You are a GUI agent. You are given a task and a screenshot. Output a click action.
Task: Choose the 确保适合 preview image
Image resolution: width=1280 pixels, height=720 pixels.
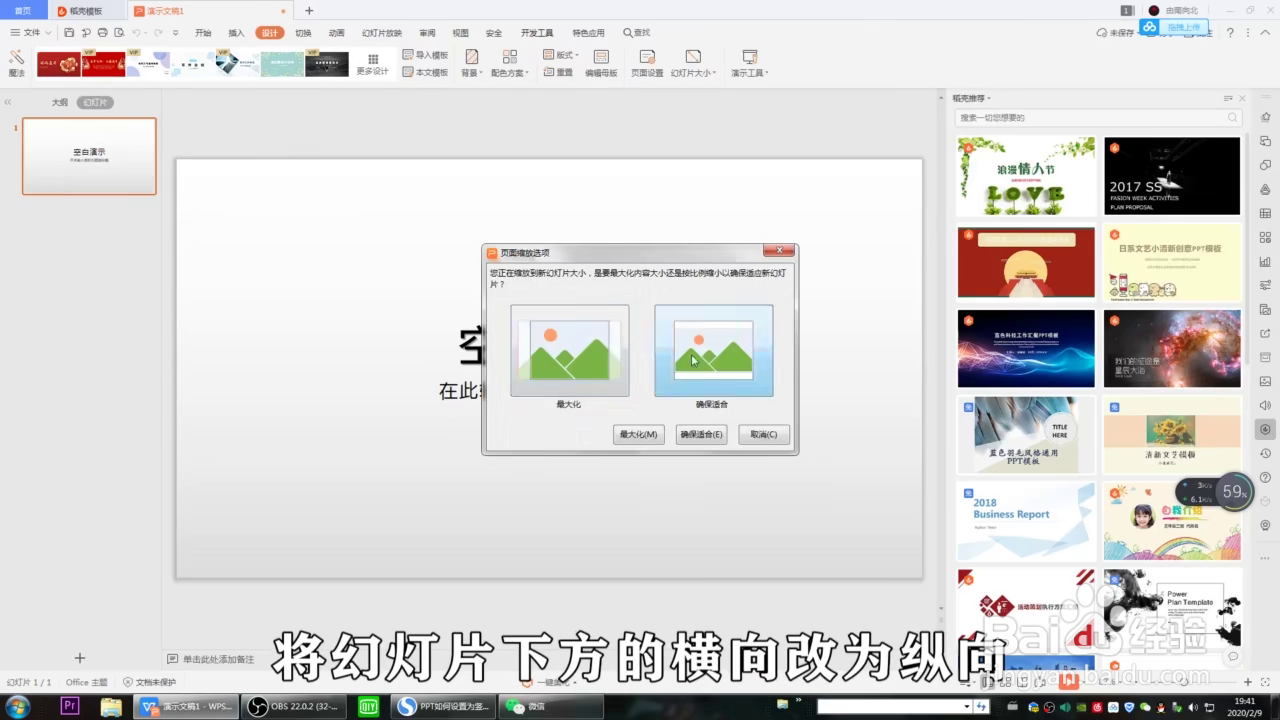coord(713,351)
